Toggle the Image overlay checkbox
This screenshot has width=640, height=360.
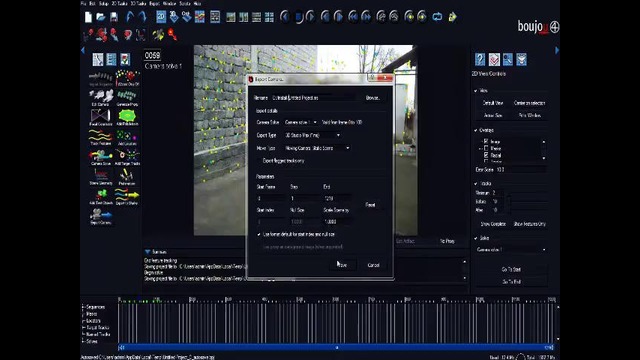(x=486, y=141)
